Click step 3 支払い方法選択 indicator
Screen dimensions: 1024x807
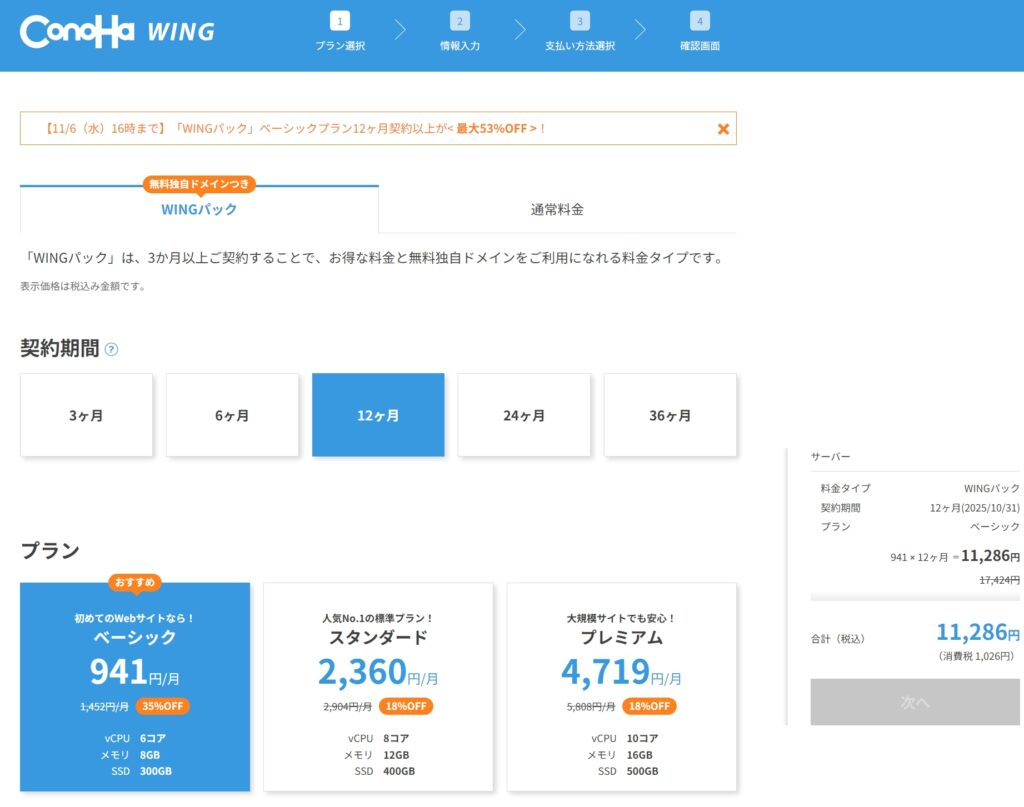click(580, 31)
